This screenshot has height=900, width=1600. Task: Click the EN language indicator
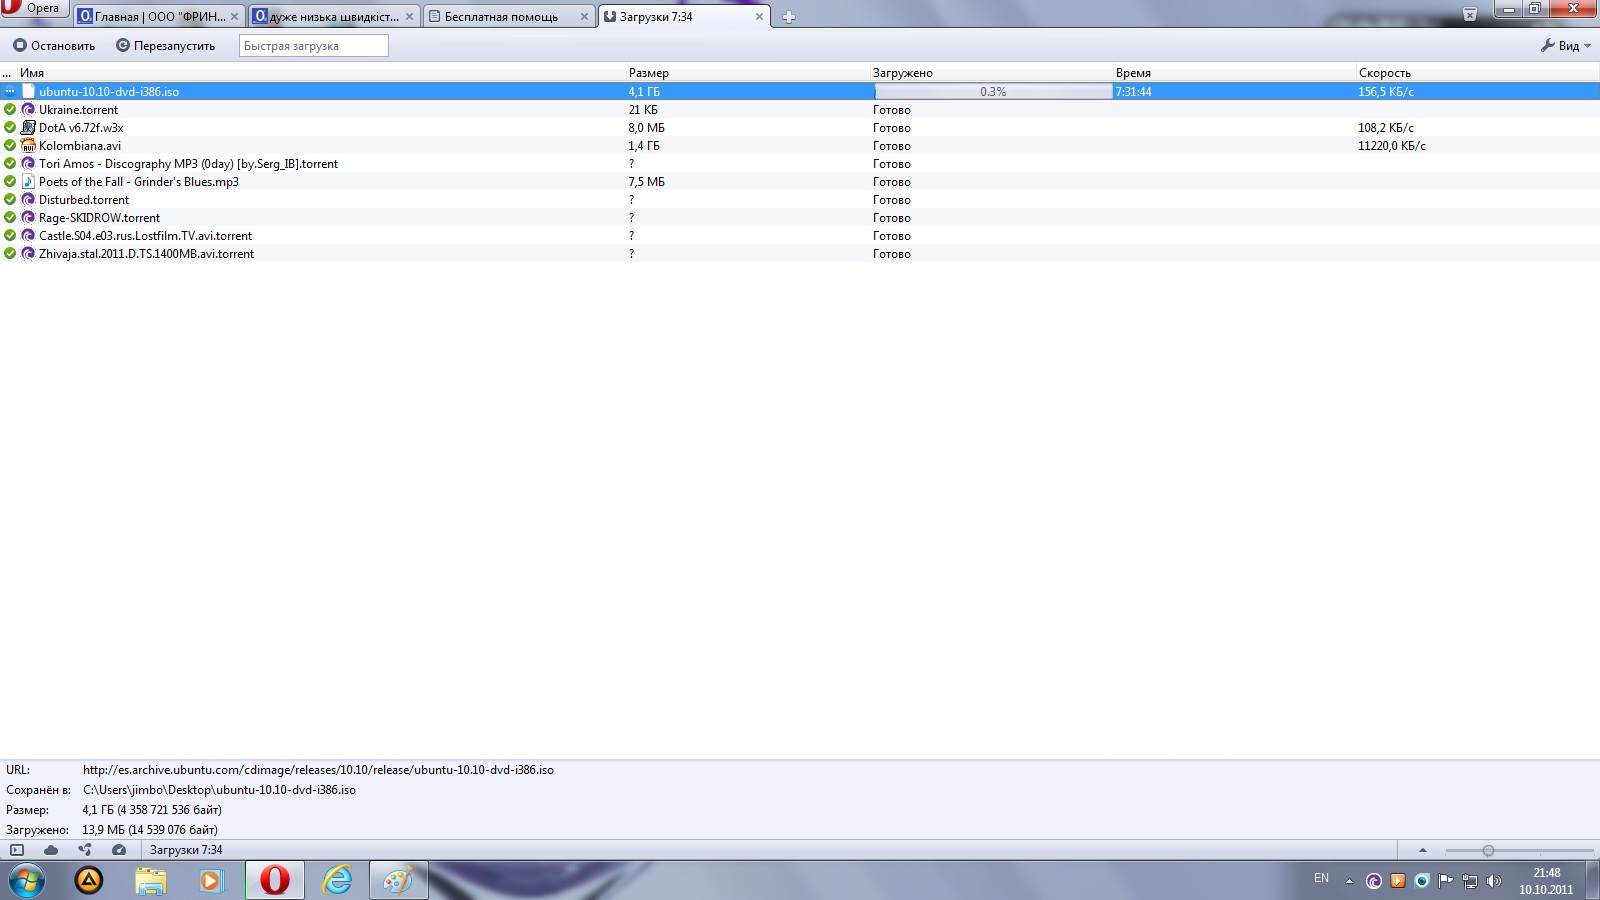coord(1321,878)
